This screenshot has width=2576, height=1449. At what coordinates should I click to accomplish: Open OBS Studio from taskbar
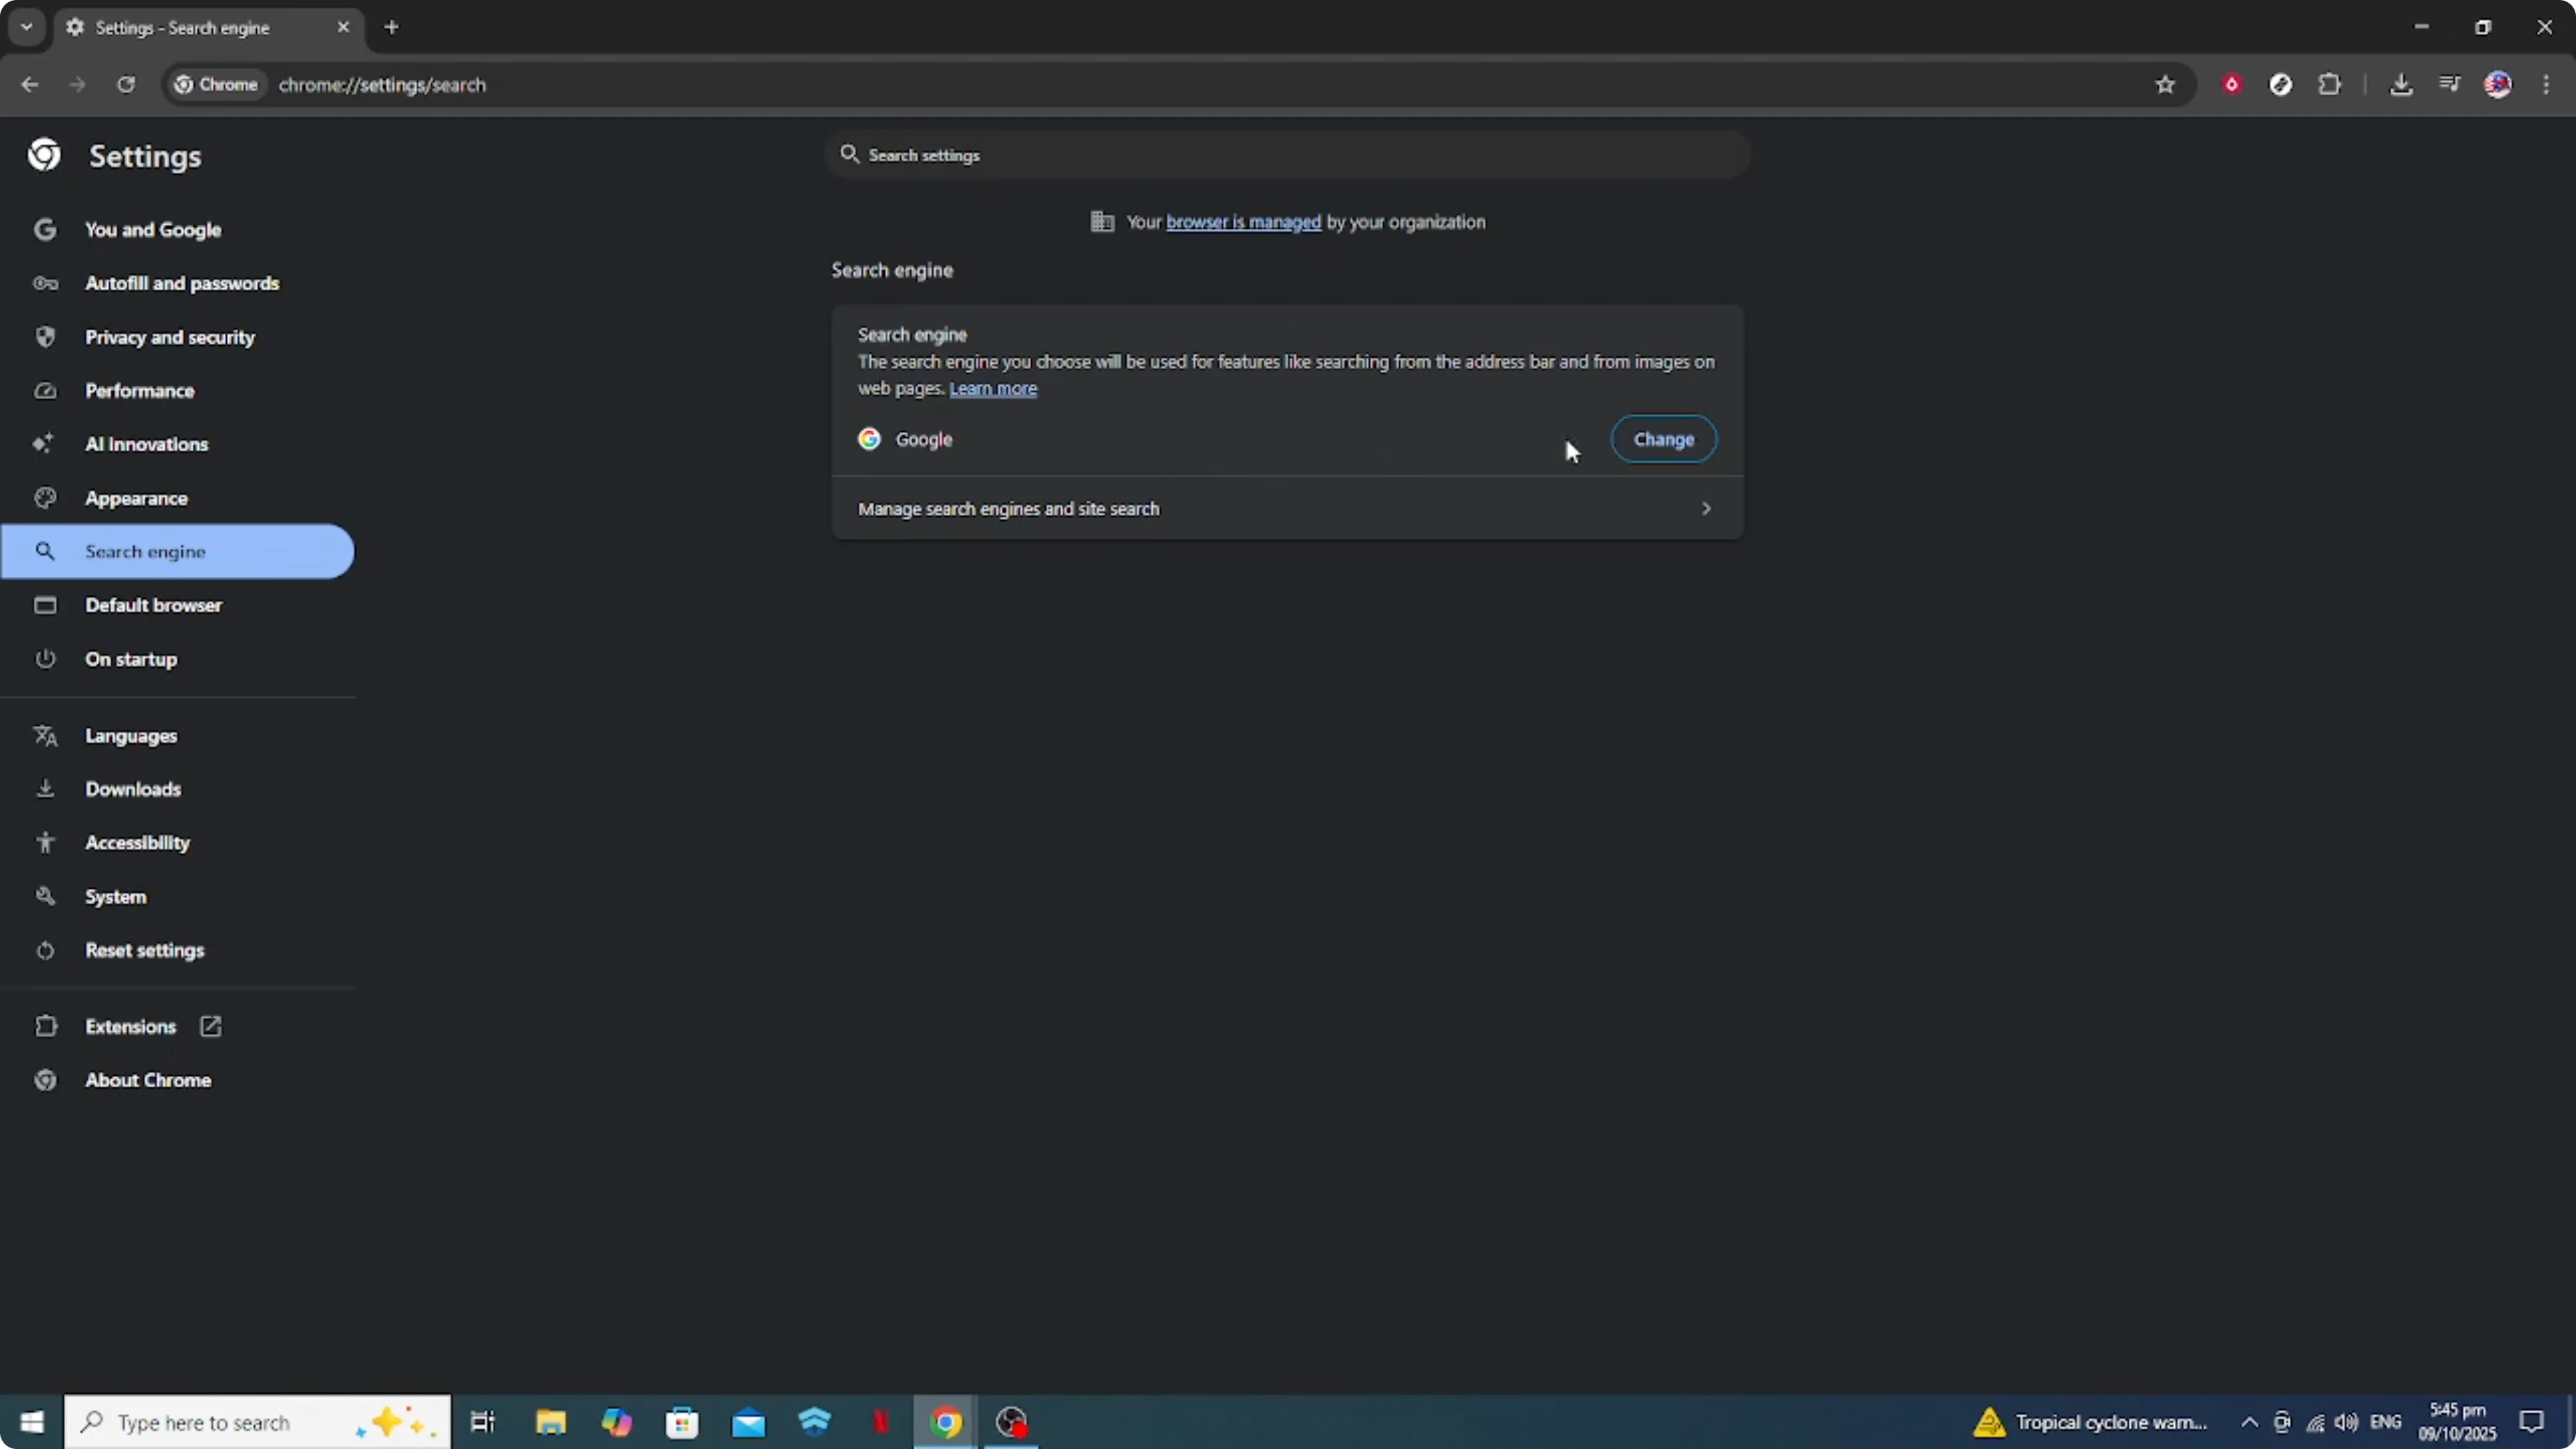pos(1011,1422)
